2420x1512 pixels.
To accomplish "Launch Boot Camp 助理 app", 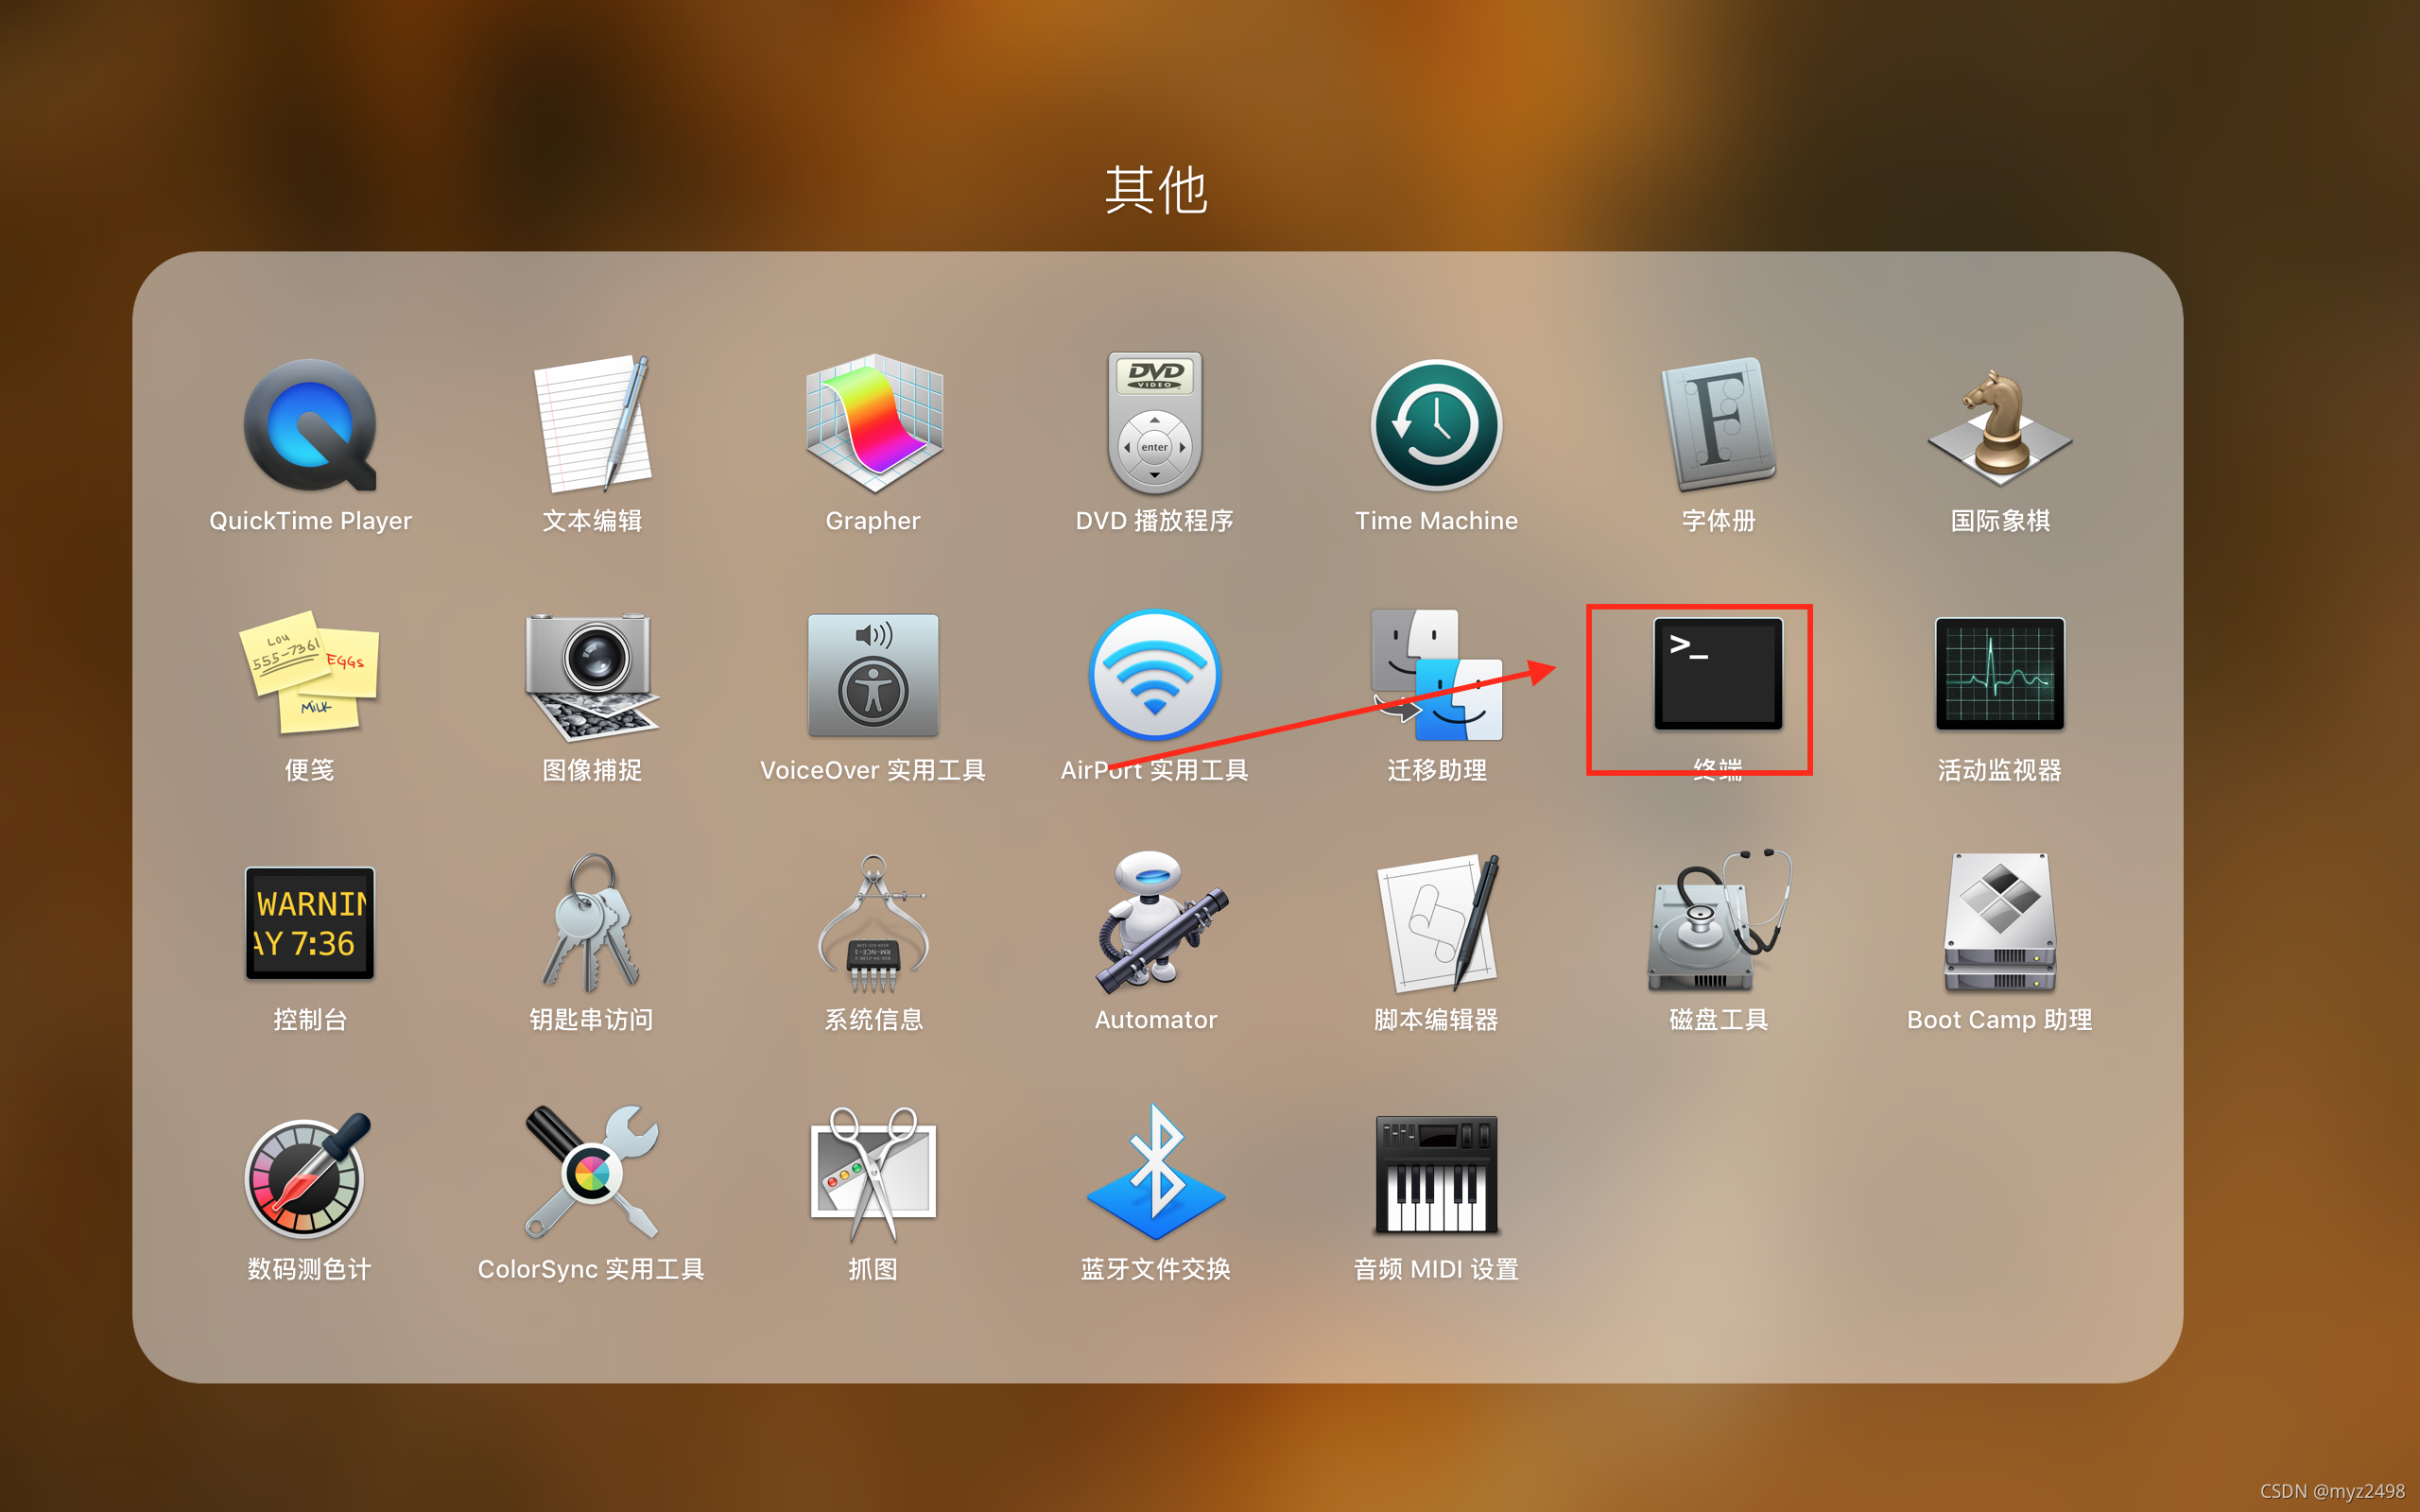I will click(2000, 923).
